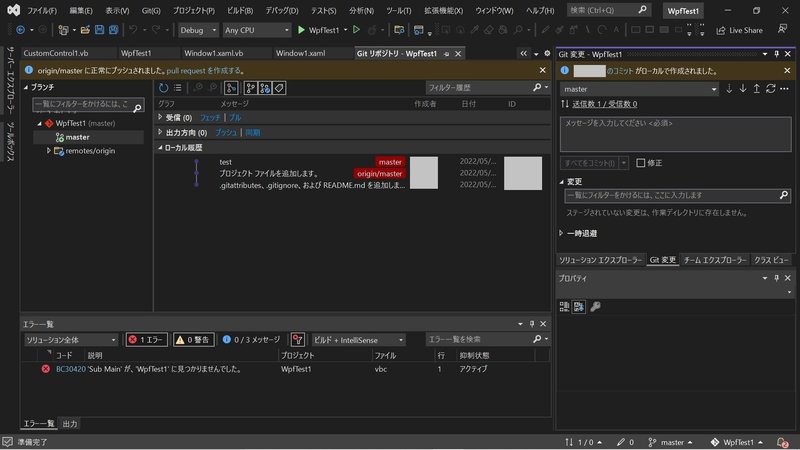This screenshot has height=450, width=800.
Task: Open the master branch dropdown in Git Changes
Action: (639, 89)
